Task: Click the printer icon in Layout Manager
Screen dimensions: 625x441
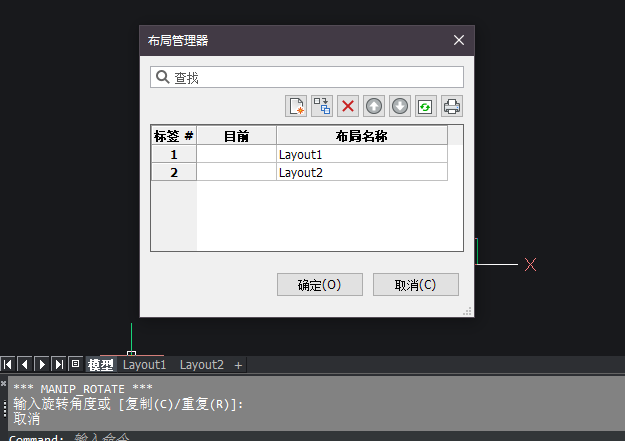Action: [x=452, y=106]
